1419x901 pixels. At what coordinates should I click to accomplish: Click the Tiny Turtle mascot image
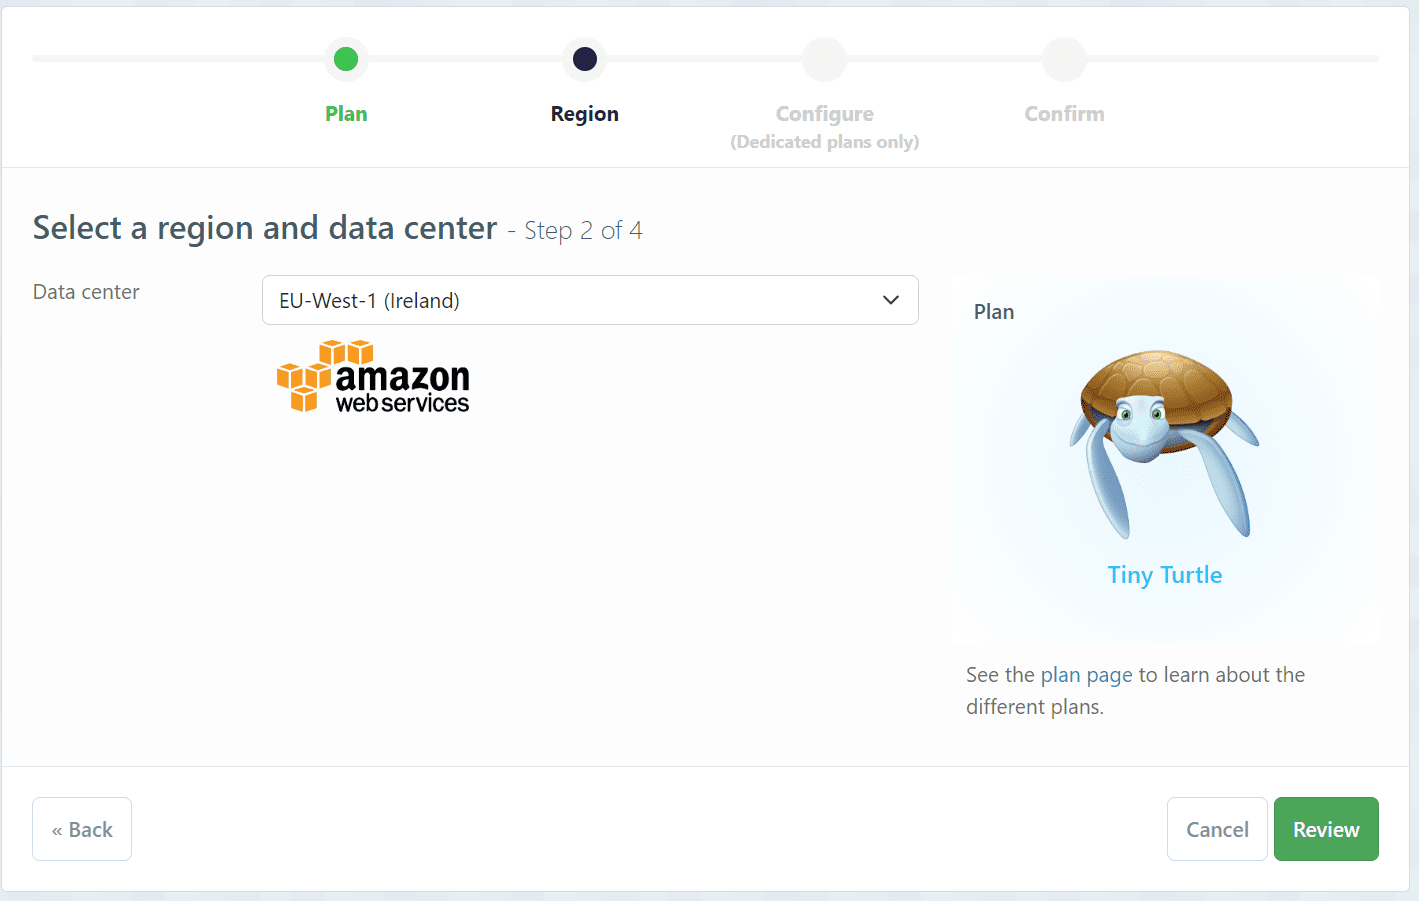[1164, 443]
